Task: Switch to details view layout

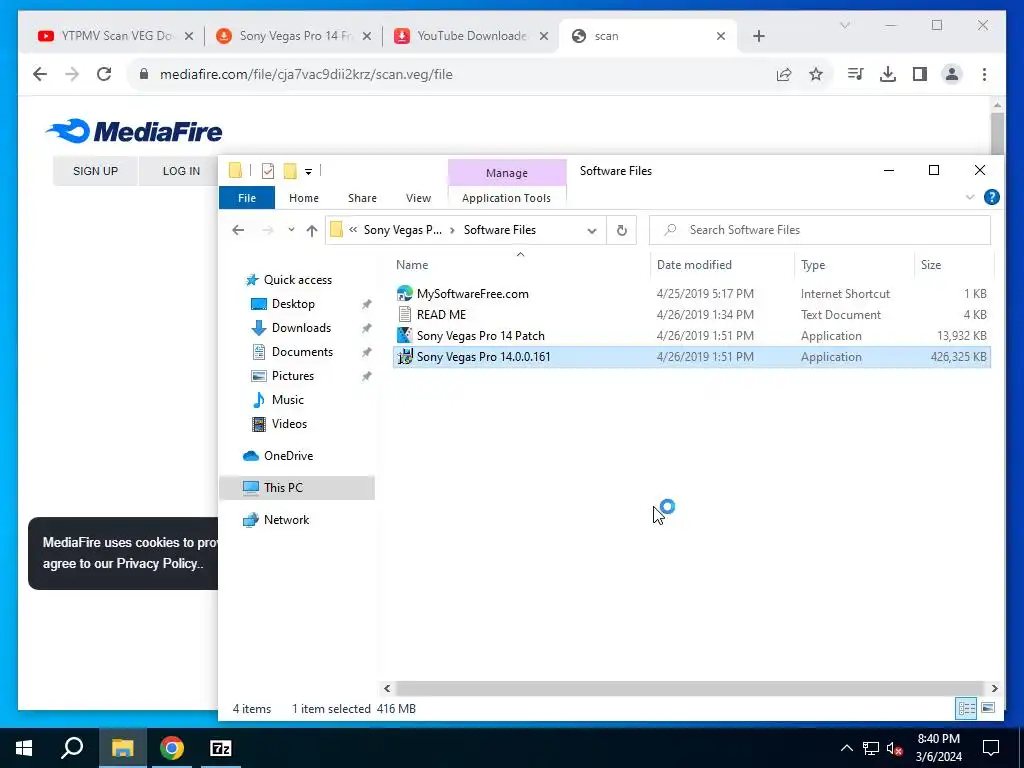Action: 967,708
